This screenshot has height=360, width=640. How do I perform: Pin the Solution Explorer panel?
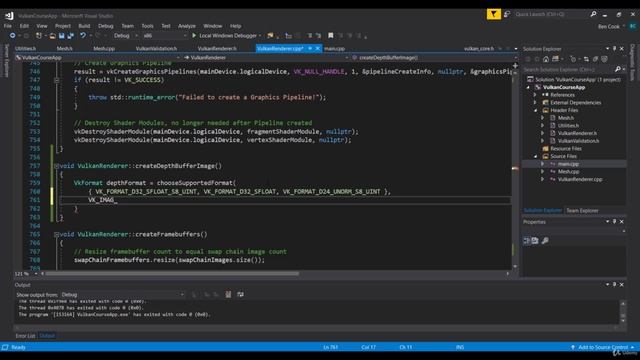click(x=614, y=49)
